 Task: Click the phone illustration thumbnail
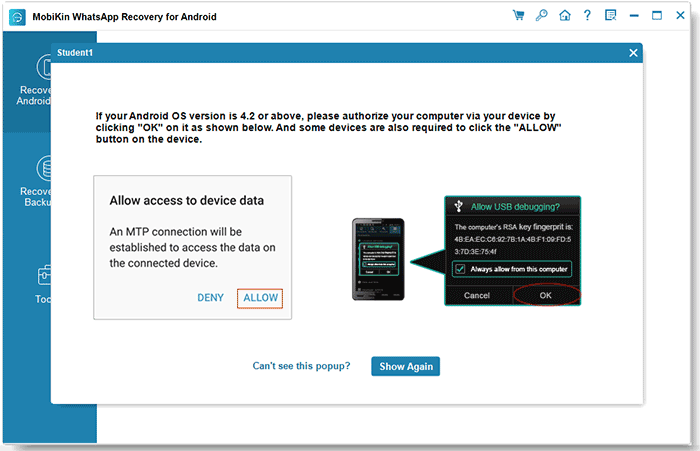378,259
